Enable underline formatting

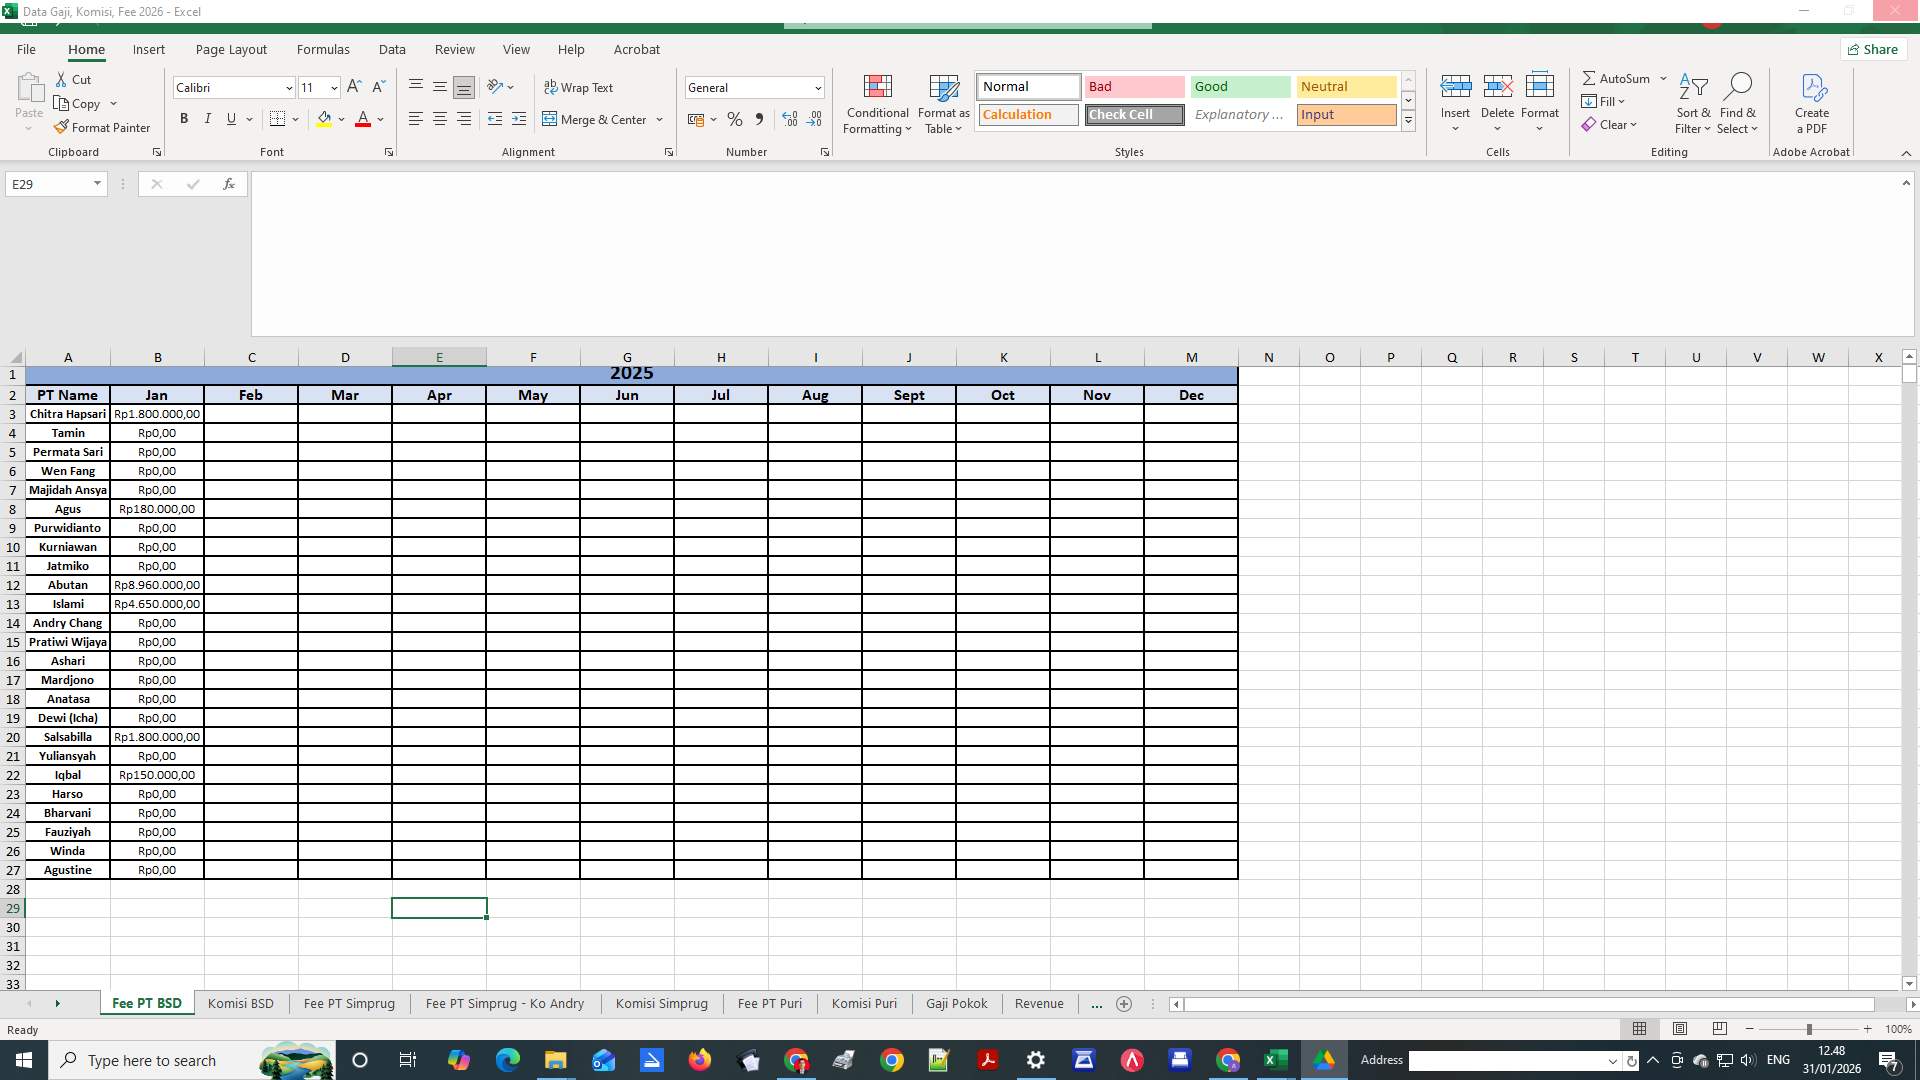[231, 119]
